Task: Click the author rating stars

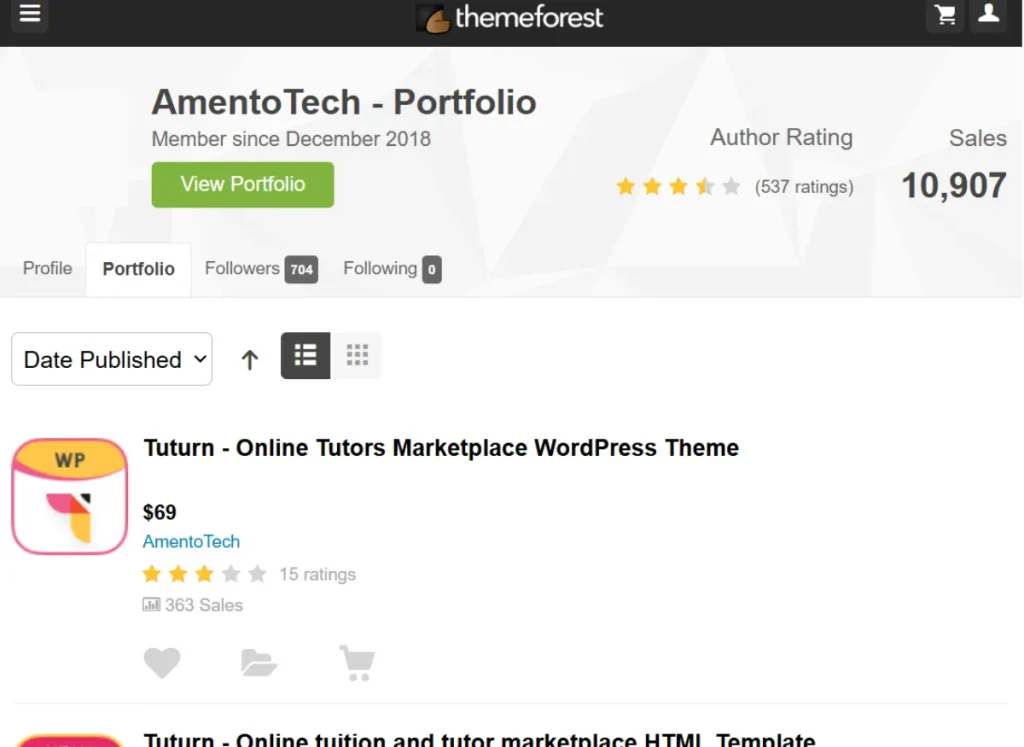Action: pyautogui.click(x=678, y=186)
